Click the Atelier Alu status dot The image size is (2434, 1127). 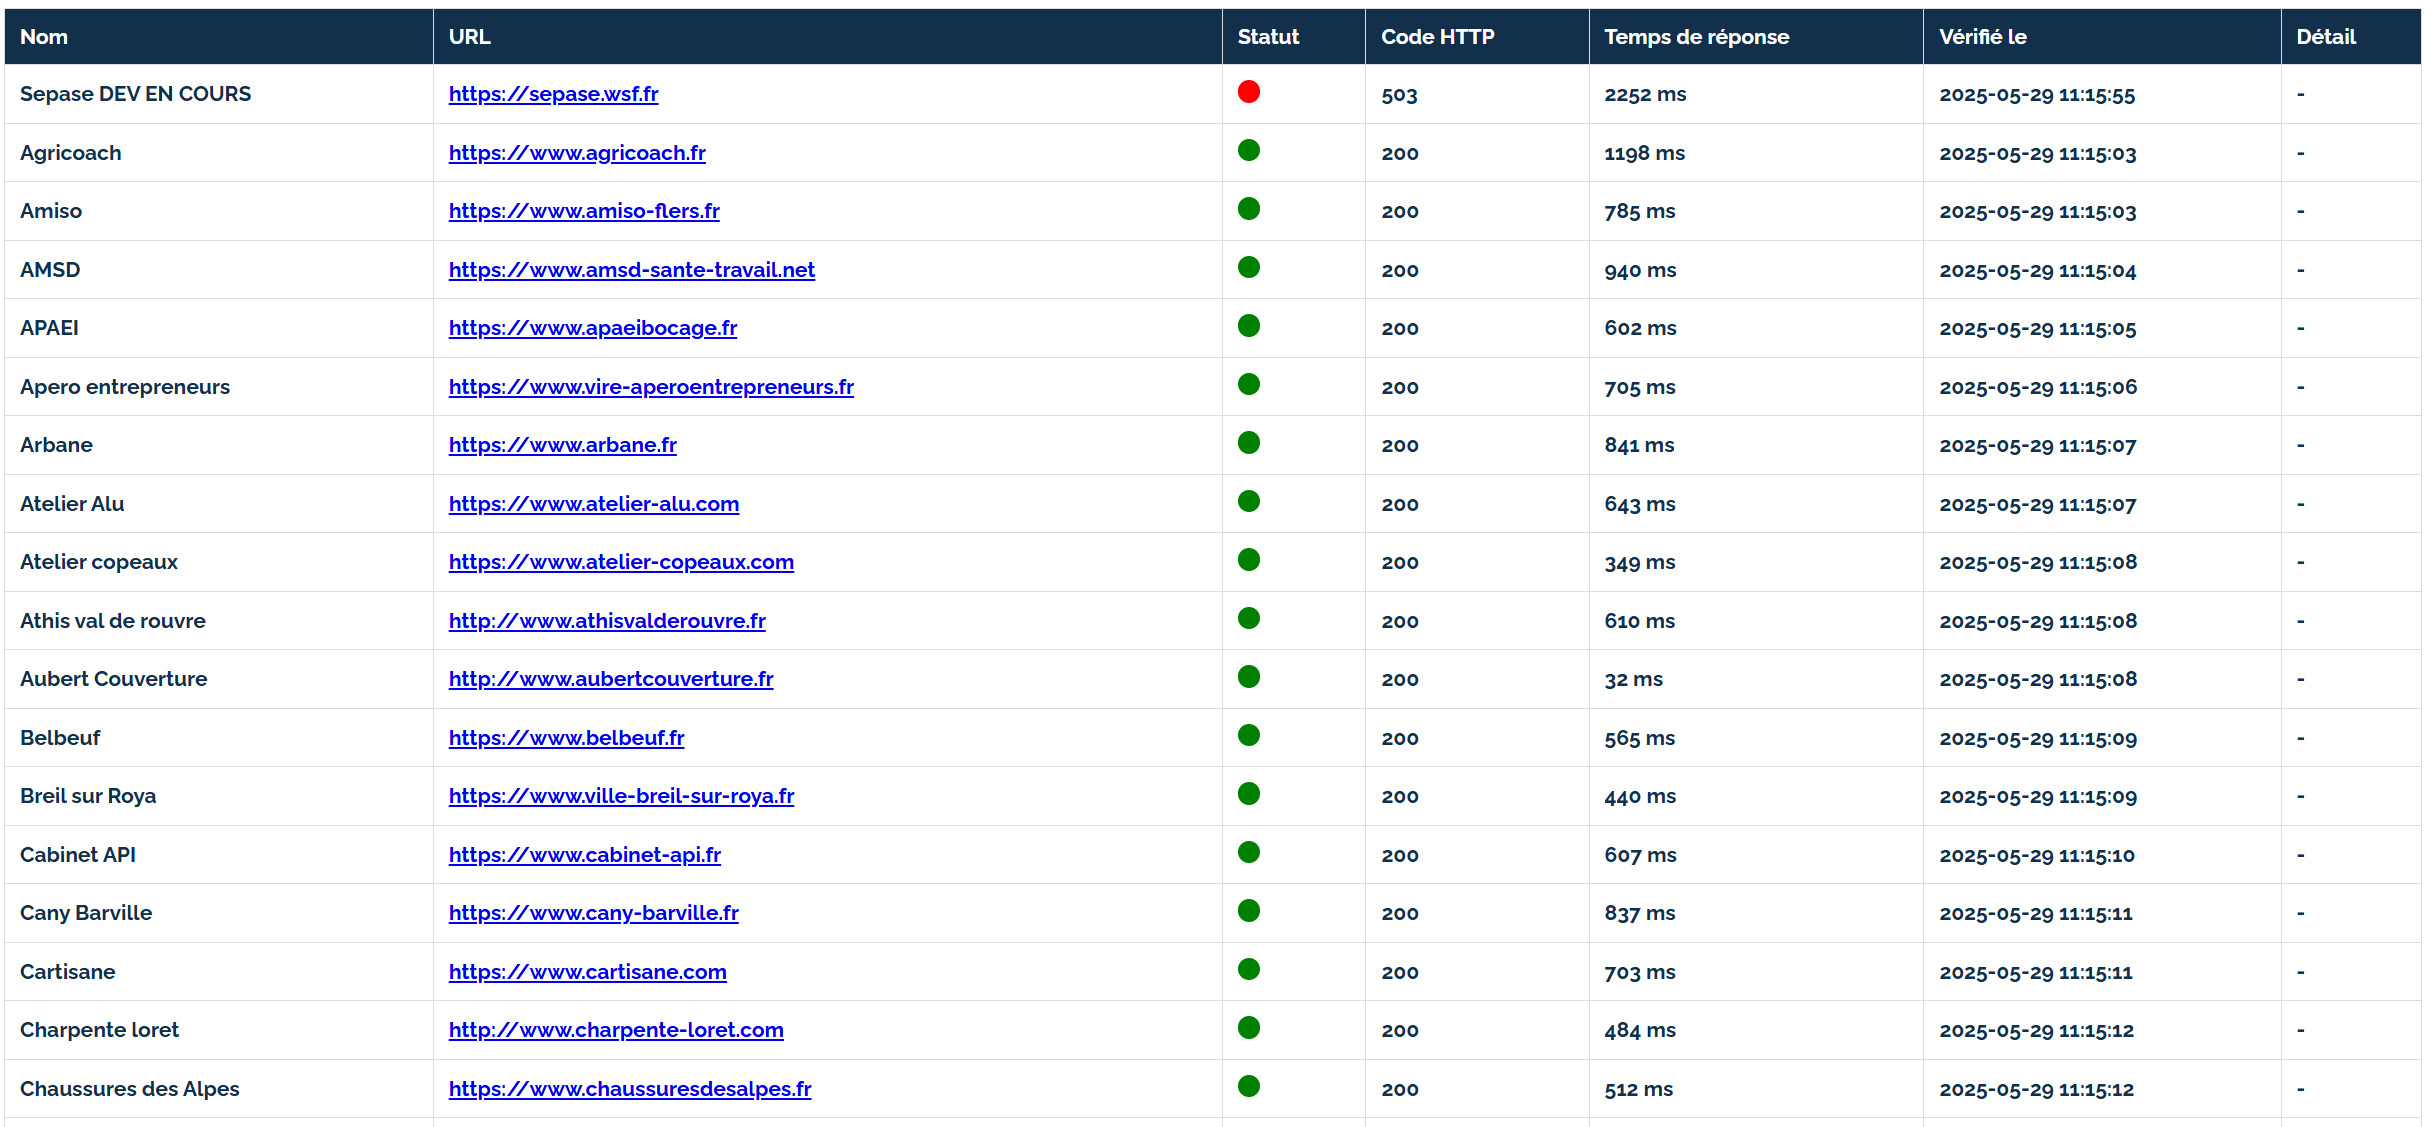(x=1249, y=501)
